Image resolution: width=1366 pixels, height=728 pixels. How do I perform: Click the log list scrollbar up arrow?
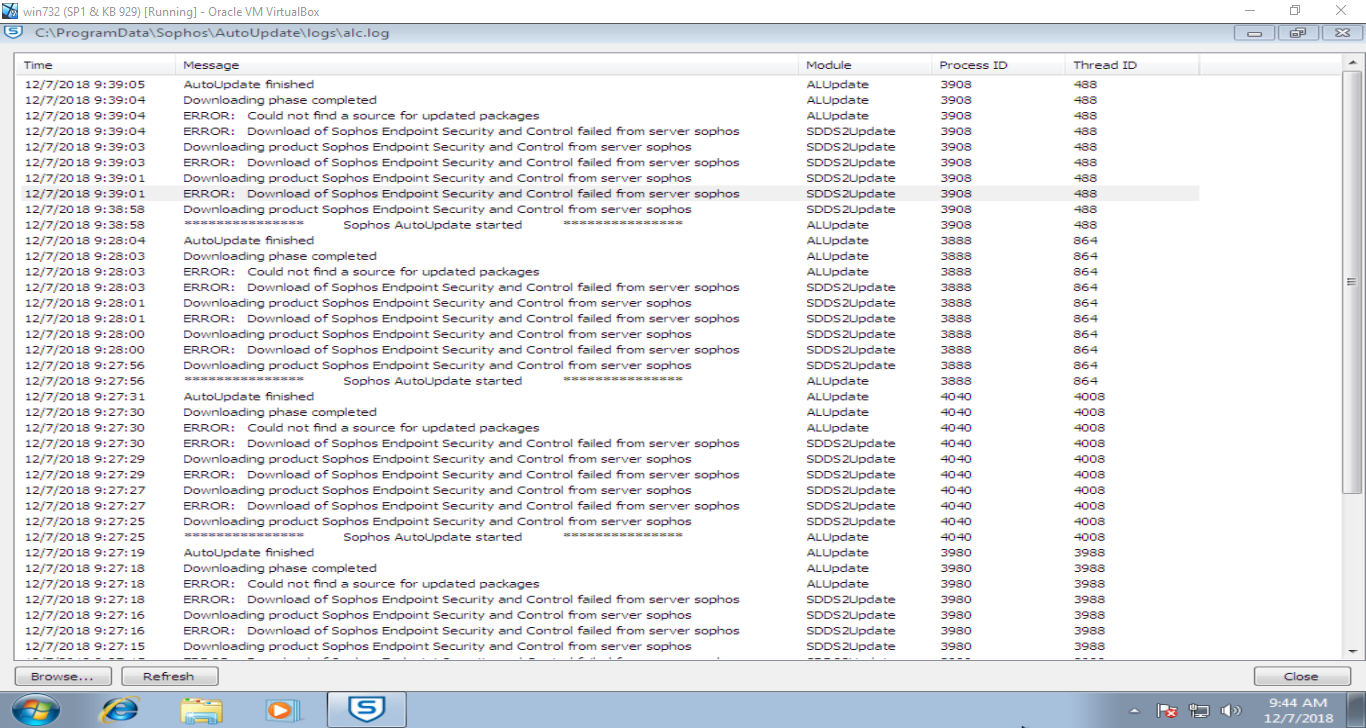click(1350, 64)
